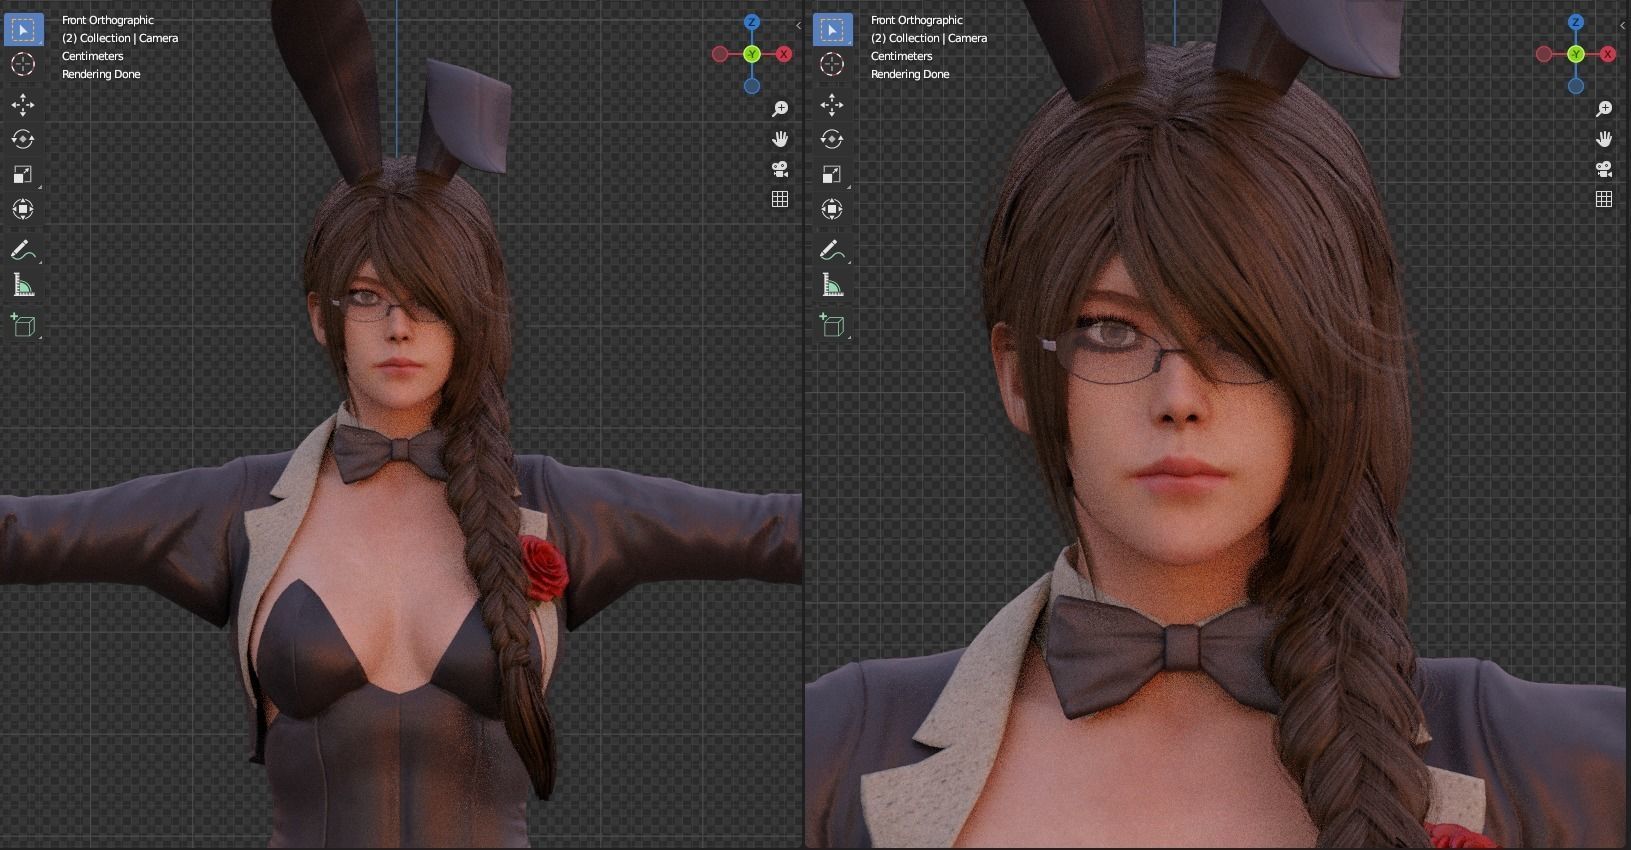The height and width of the screenshot is (850, 1631).
Task: Expand the sidebar arrow in left viewport corner
Action: point(798,25)
